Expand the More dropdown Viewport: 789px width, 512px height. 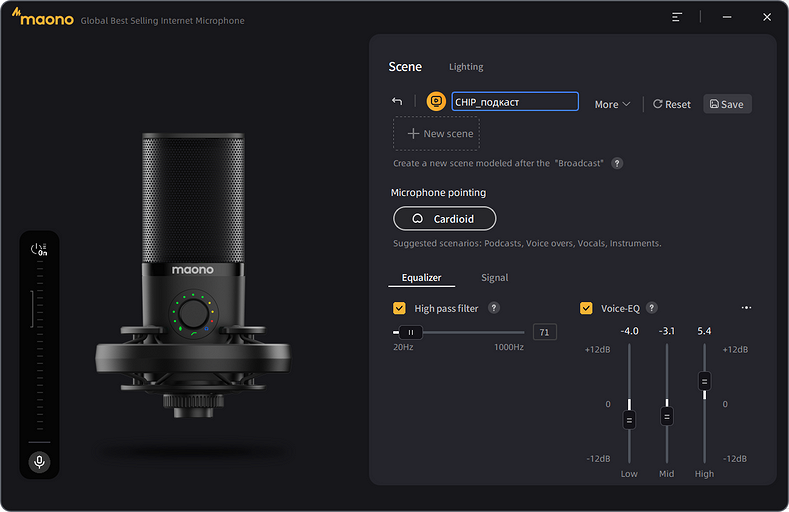coord(612,104)
